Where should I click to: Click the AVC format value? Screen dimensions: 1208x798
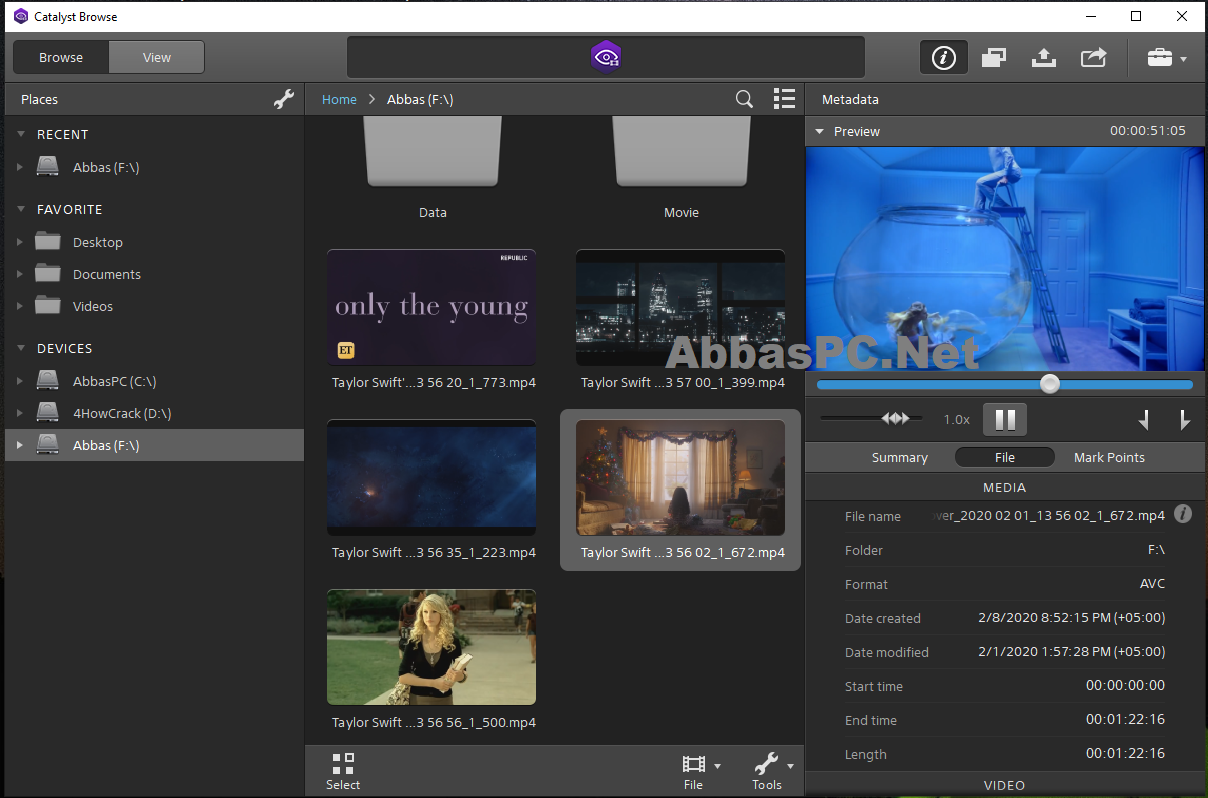(x=1153, y=584)
